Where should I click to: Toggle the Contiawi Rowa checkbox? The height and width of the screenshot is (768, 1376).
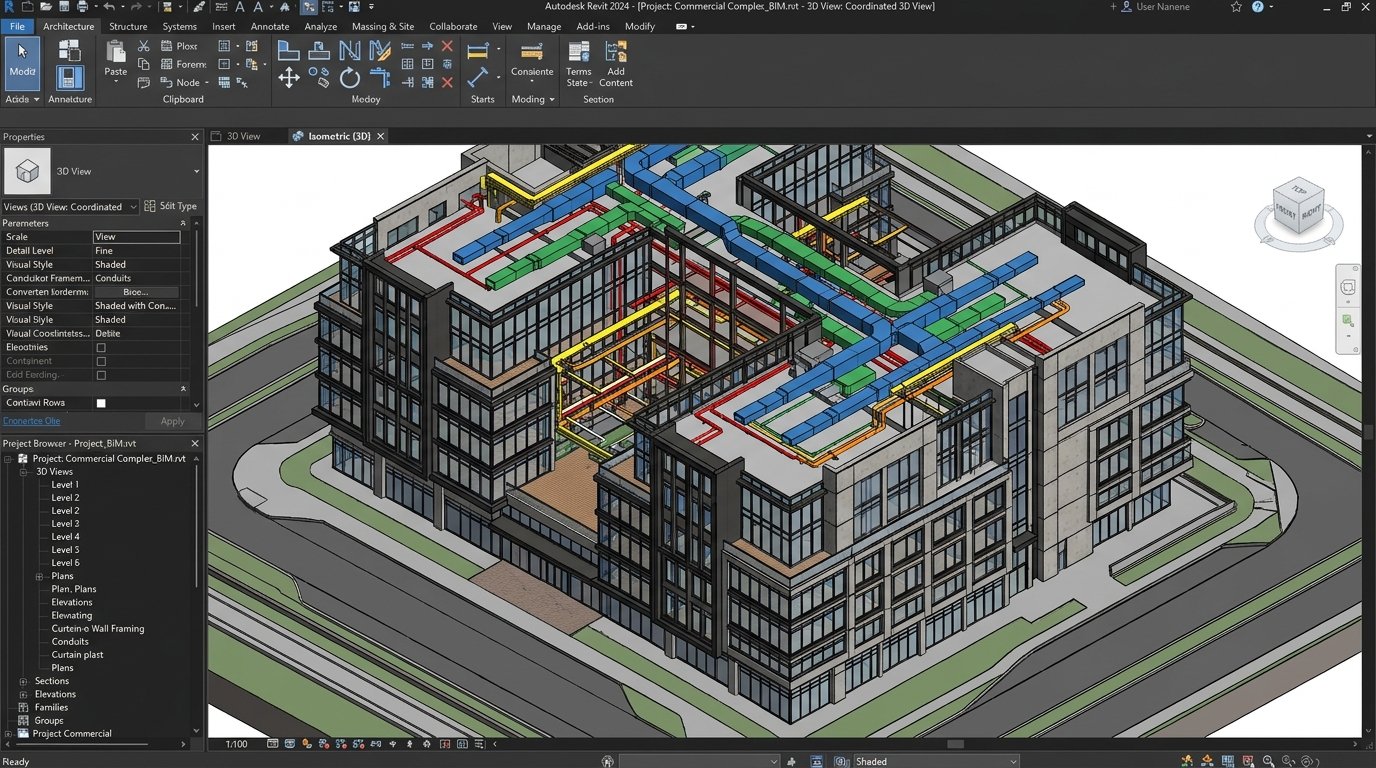[101, 403]
